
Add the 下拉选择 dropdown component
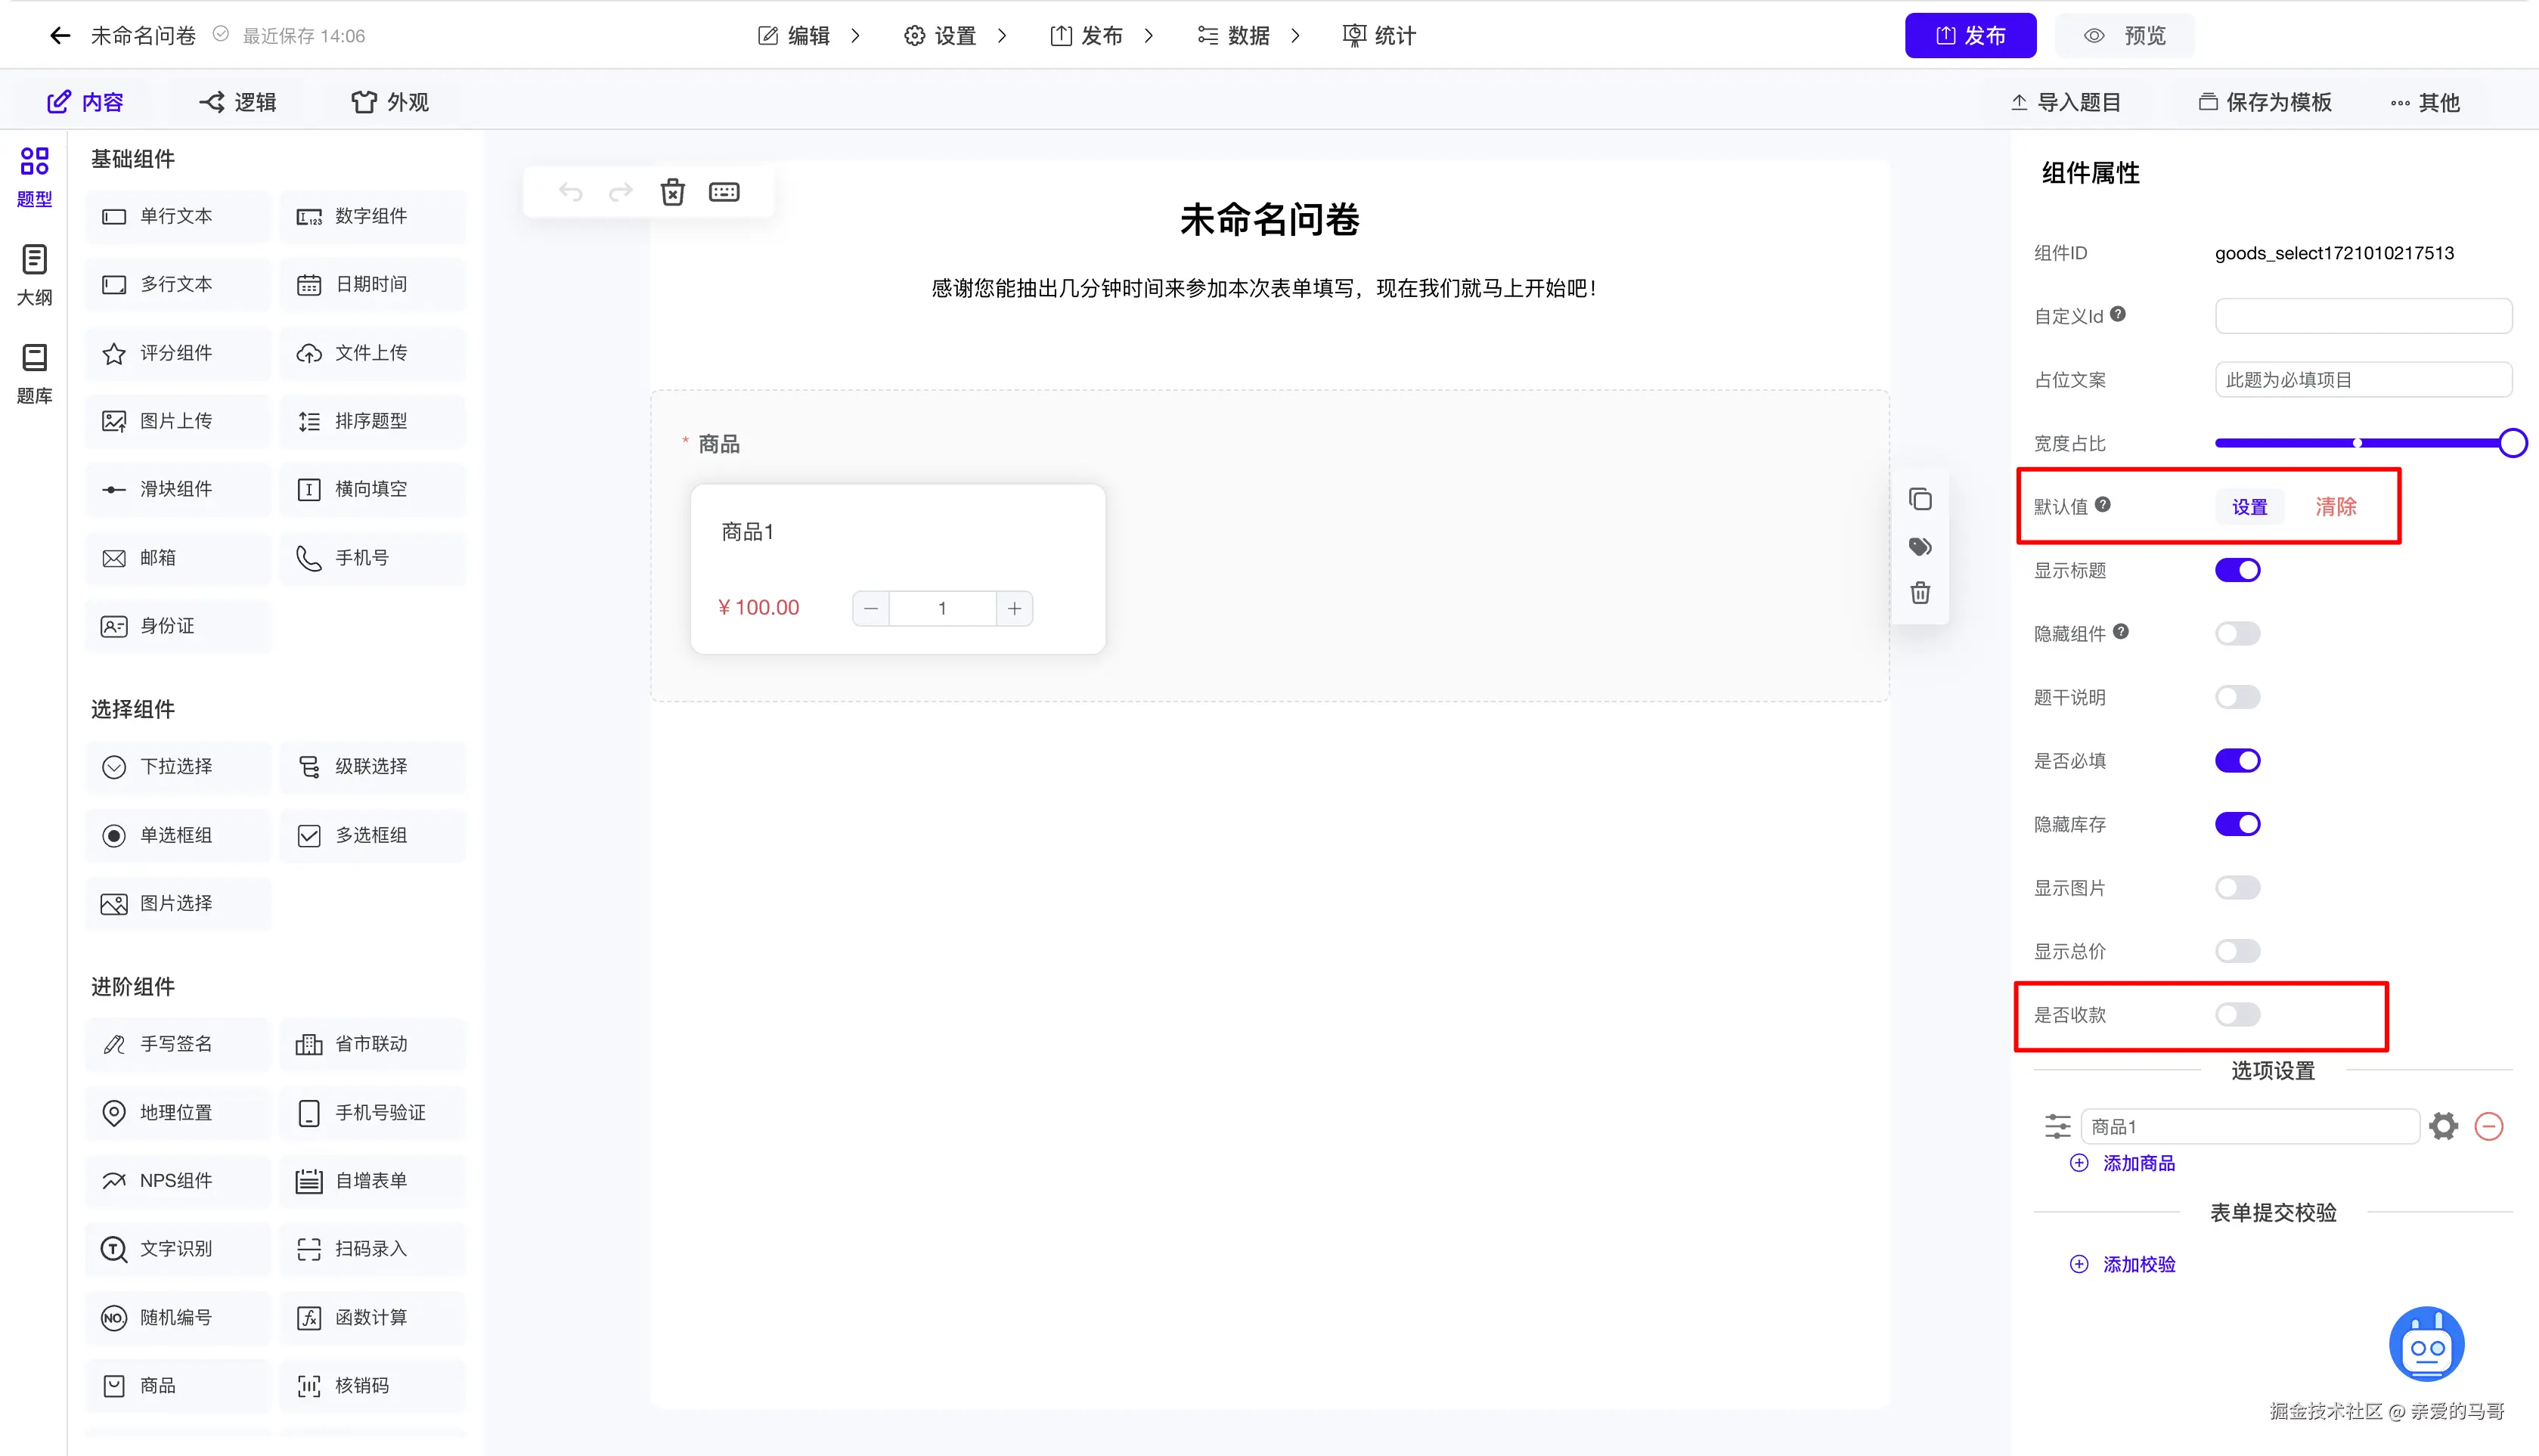177,767
